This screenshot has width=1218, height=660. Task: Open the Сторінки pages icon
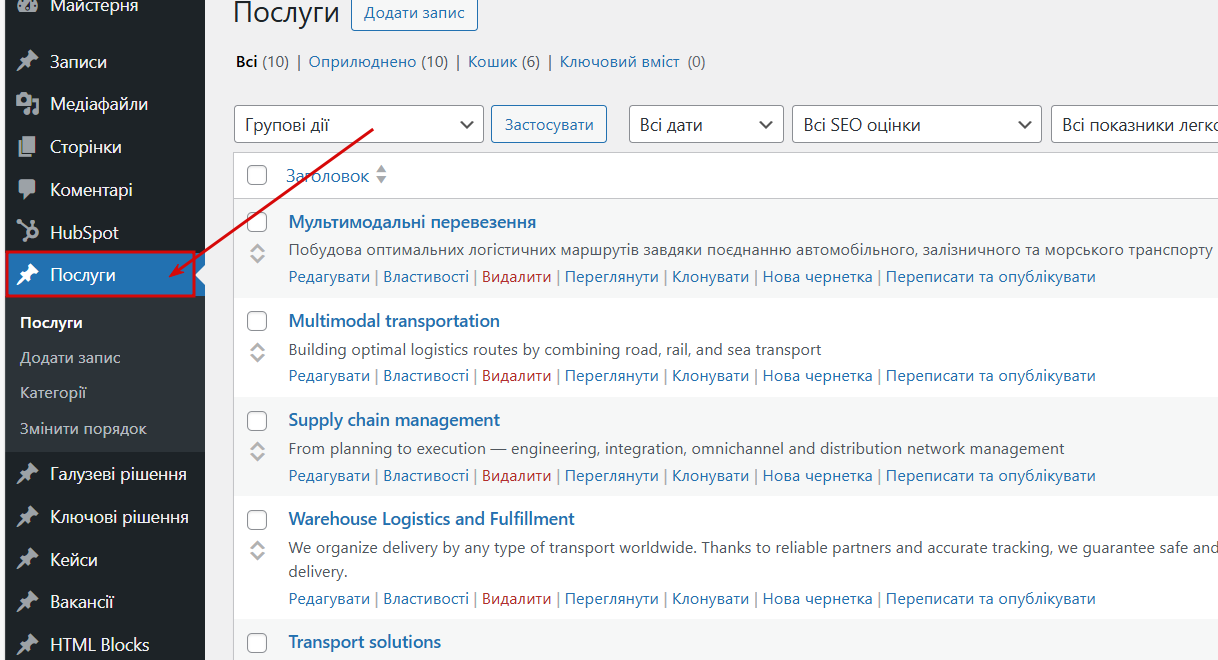28,147
